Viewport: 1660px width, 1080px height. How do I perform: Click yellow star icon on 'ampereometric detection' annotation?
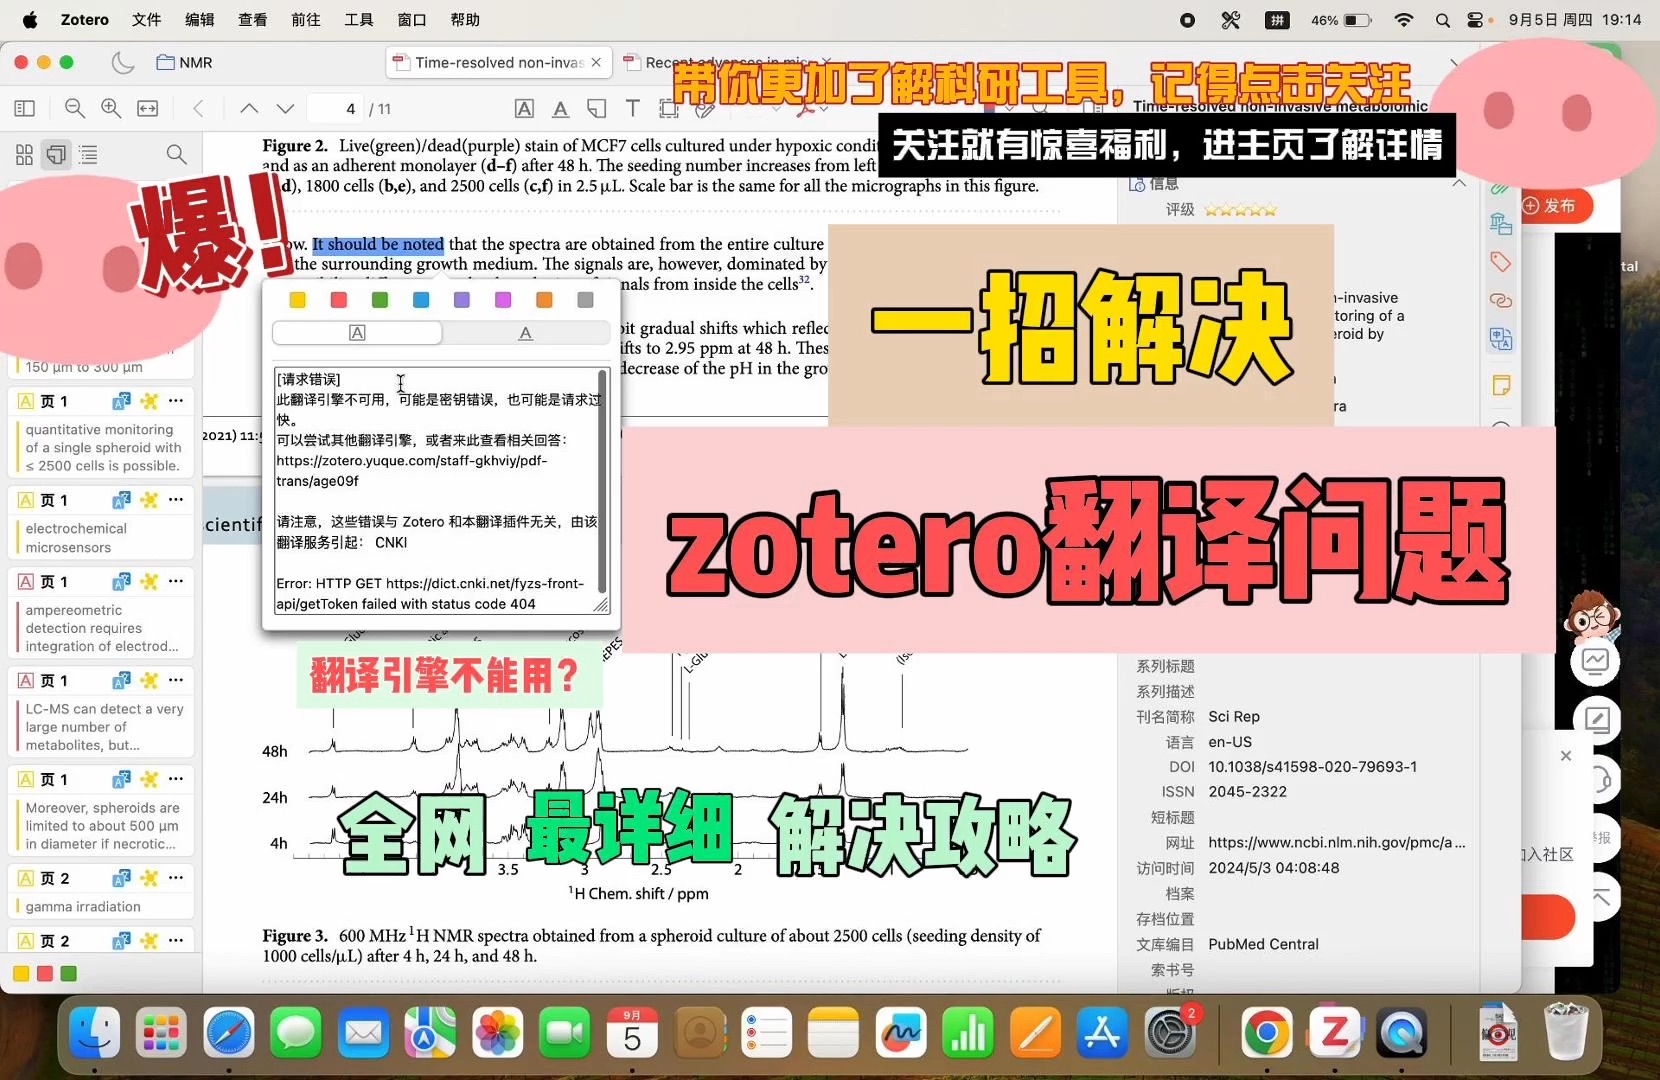(x=149, y=581)
